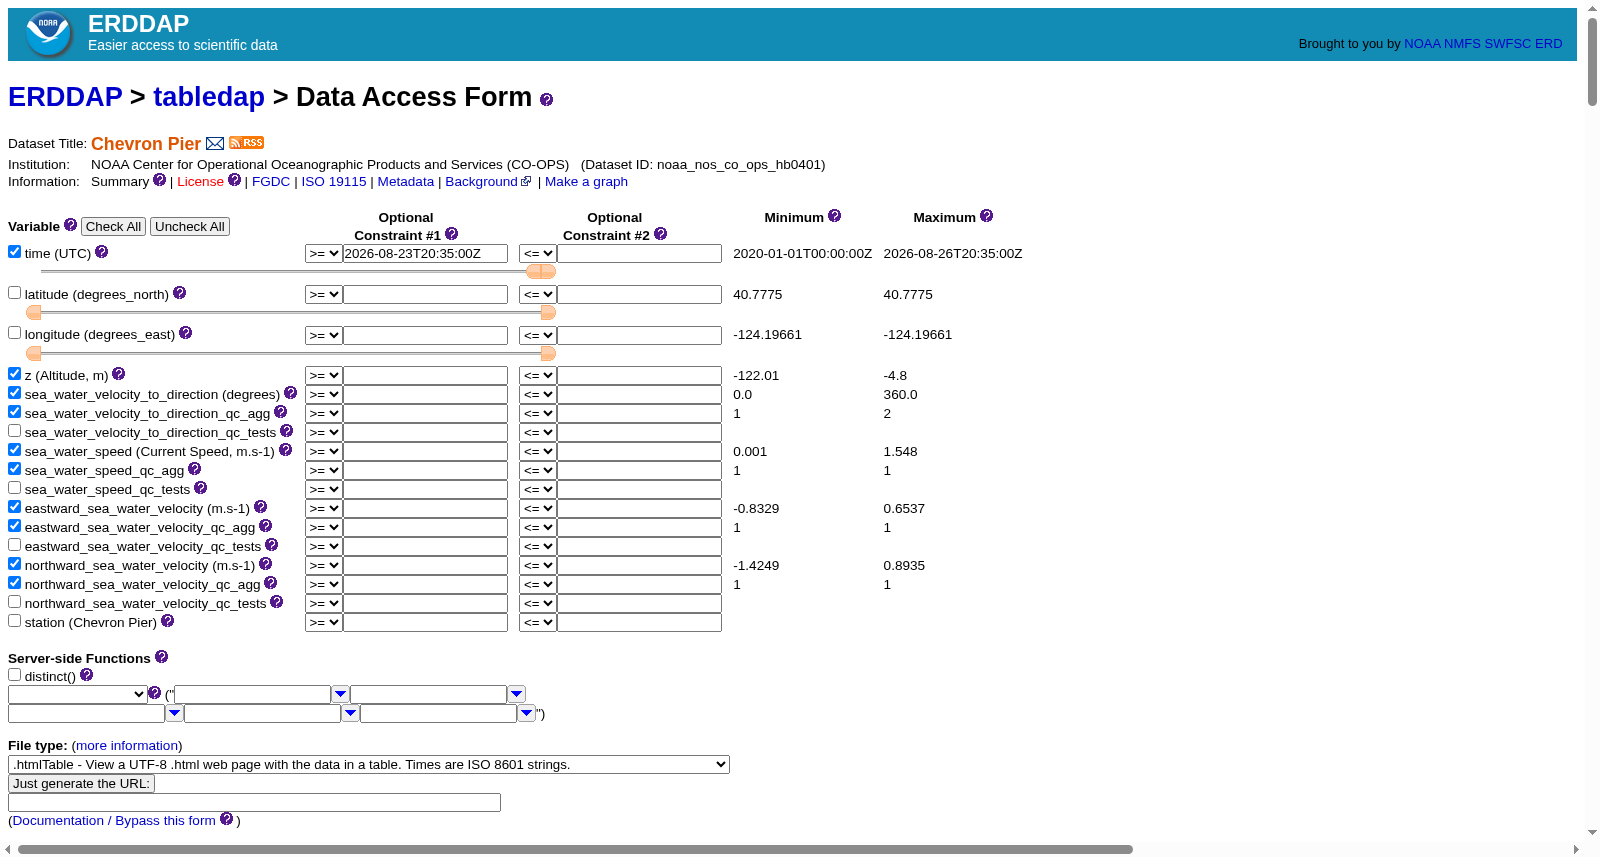Click help icon beside Minimum column header
Viewport: 1600px width, 857px height.
click(x=834, y=216)
